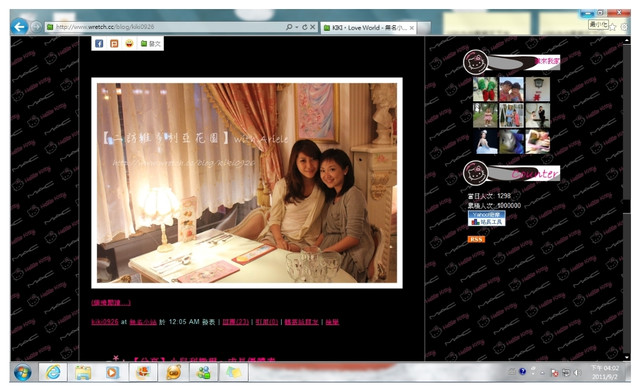Click the green 發文 post button
The image size is (640, 392).
click(x=151, y=43)
